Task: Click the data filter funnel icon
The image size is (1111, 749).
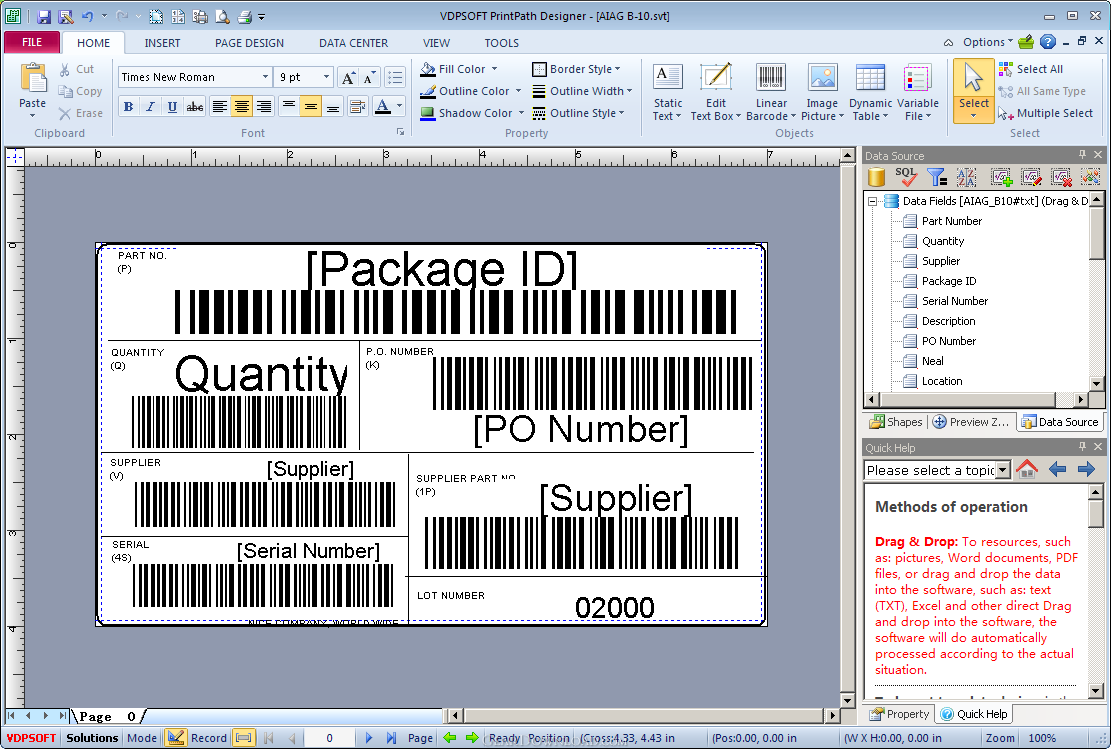Action: [x=937, y=176]
